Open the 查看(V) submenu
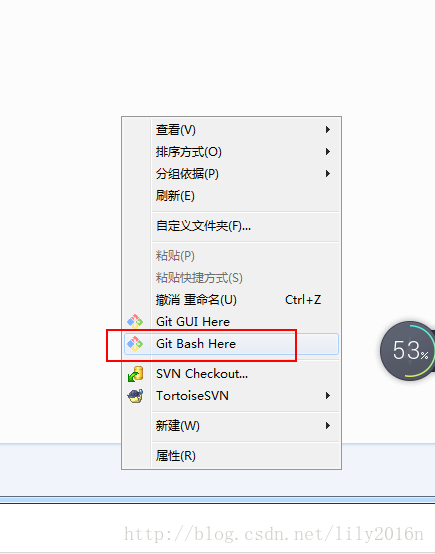 (231, 130)
